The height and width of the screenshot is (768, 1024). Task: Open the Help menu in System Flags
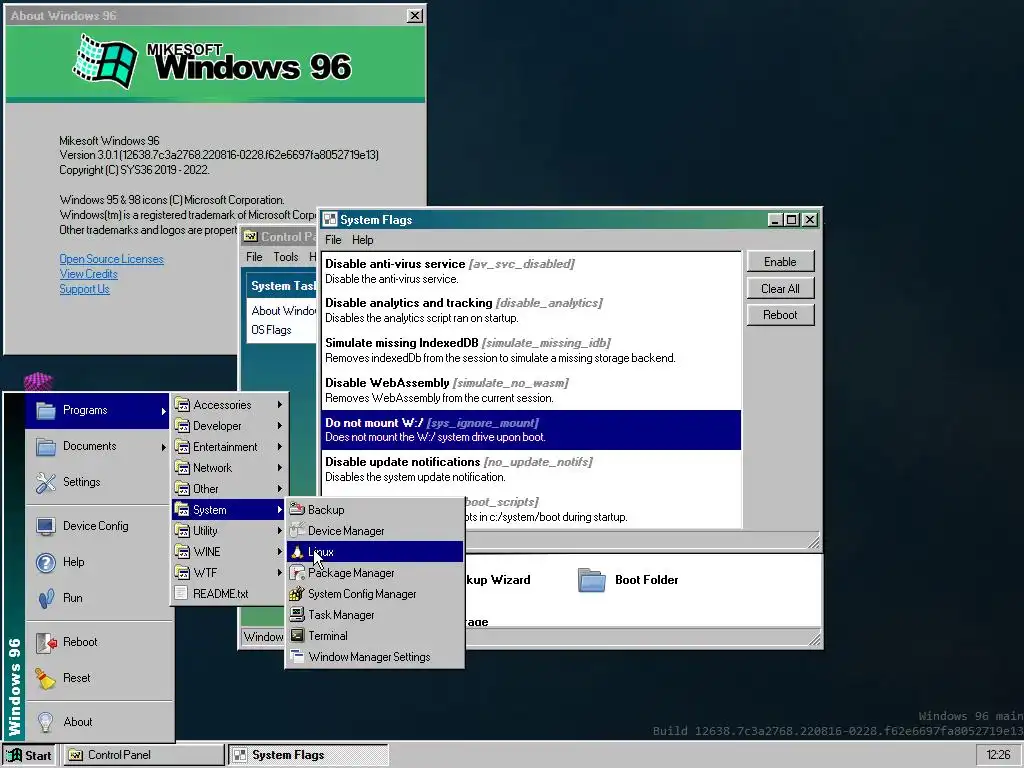[362, 240]
